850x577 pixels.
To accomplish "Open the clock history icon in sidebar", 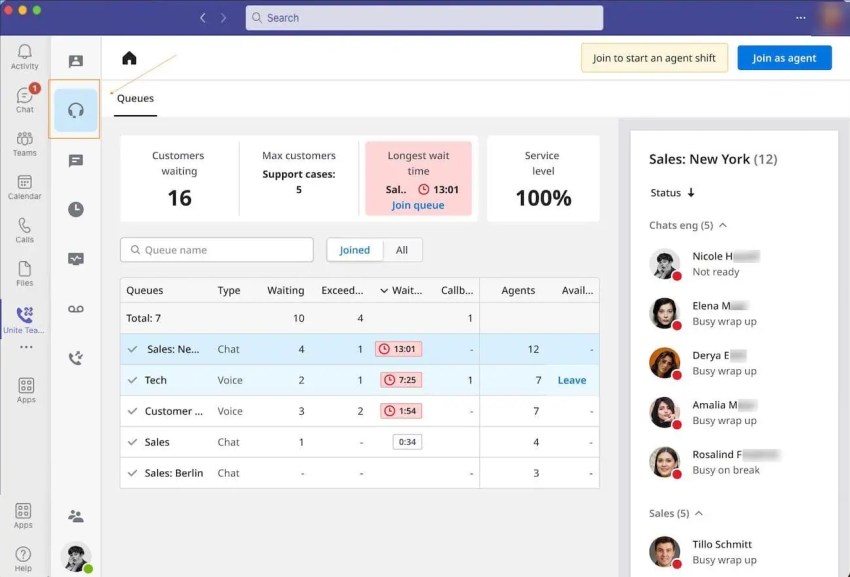I will pos(76,209).
